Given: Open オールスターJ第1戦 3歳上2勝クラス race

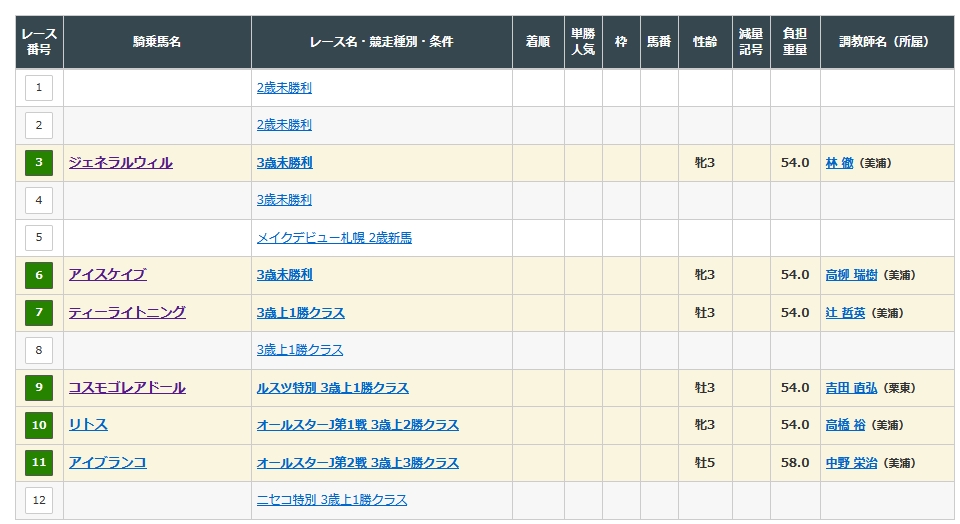Looking at the screenshot, I should point(358,425).
